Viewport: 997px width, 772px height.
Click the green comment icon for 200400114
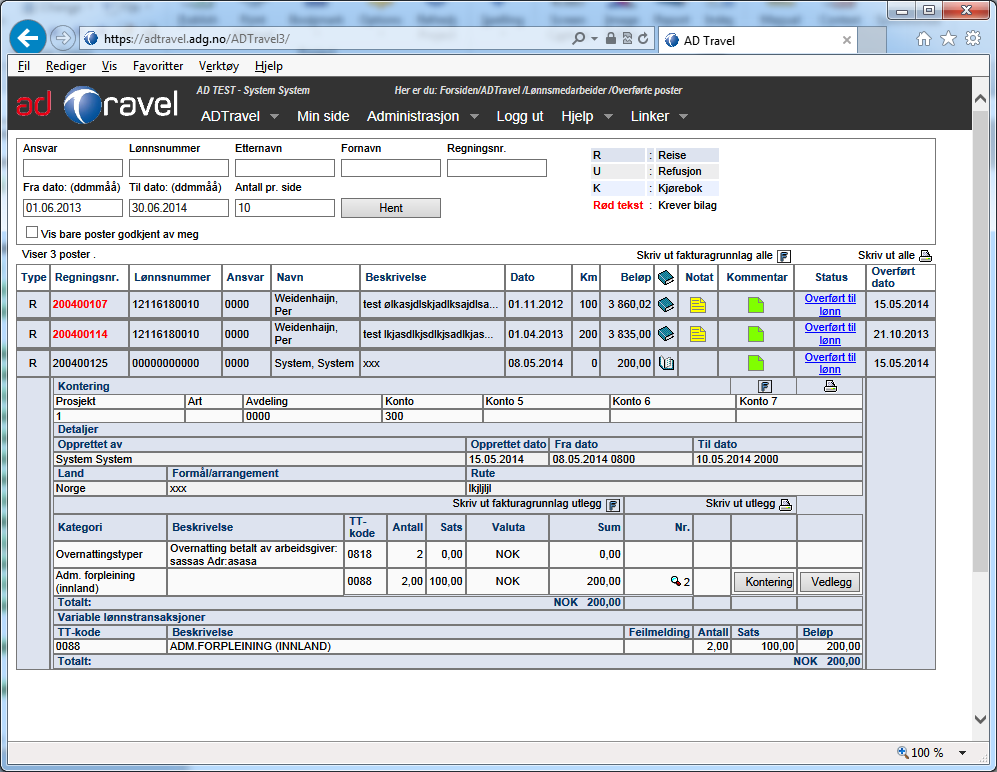click(756, 334)
